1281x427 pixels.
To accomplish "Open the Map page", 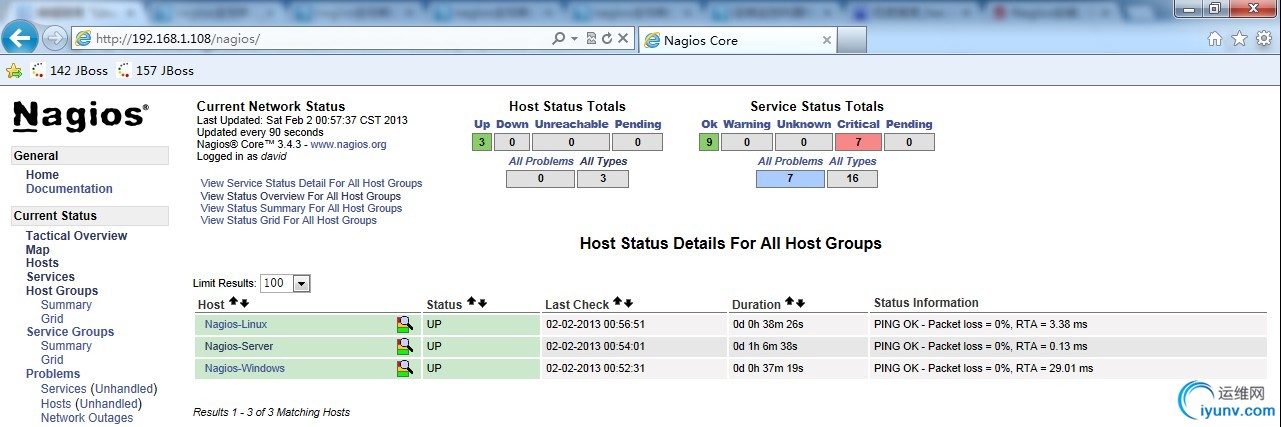I will click(x=37, y=250).
